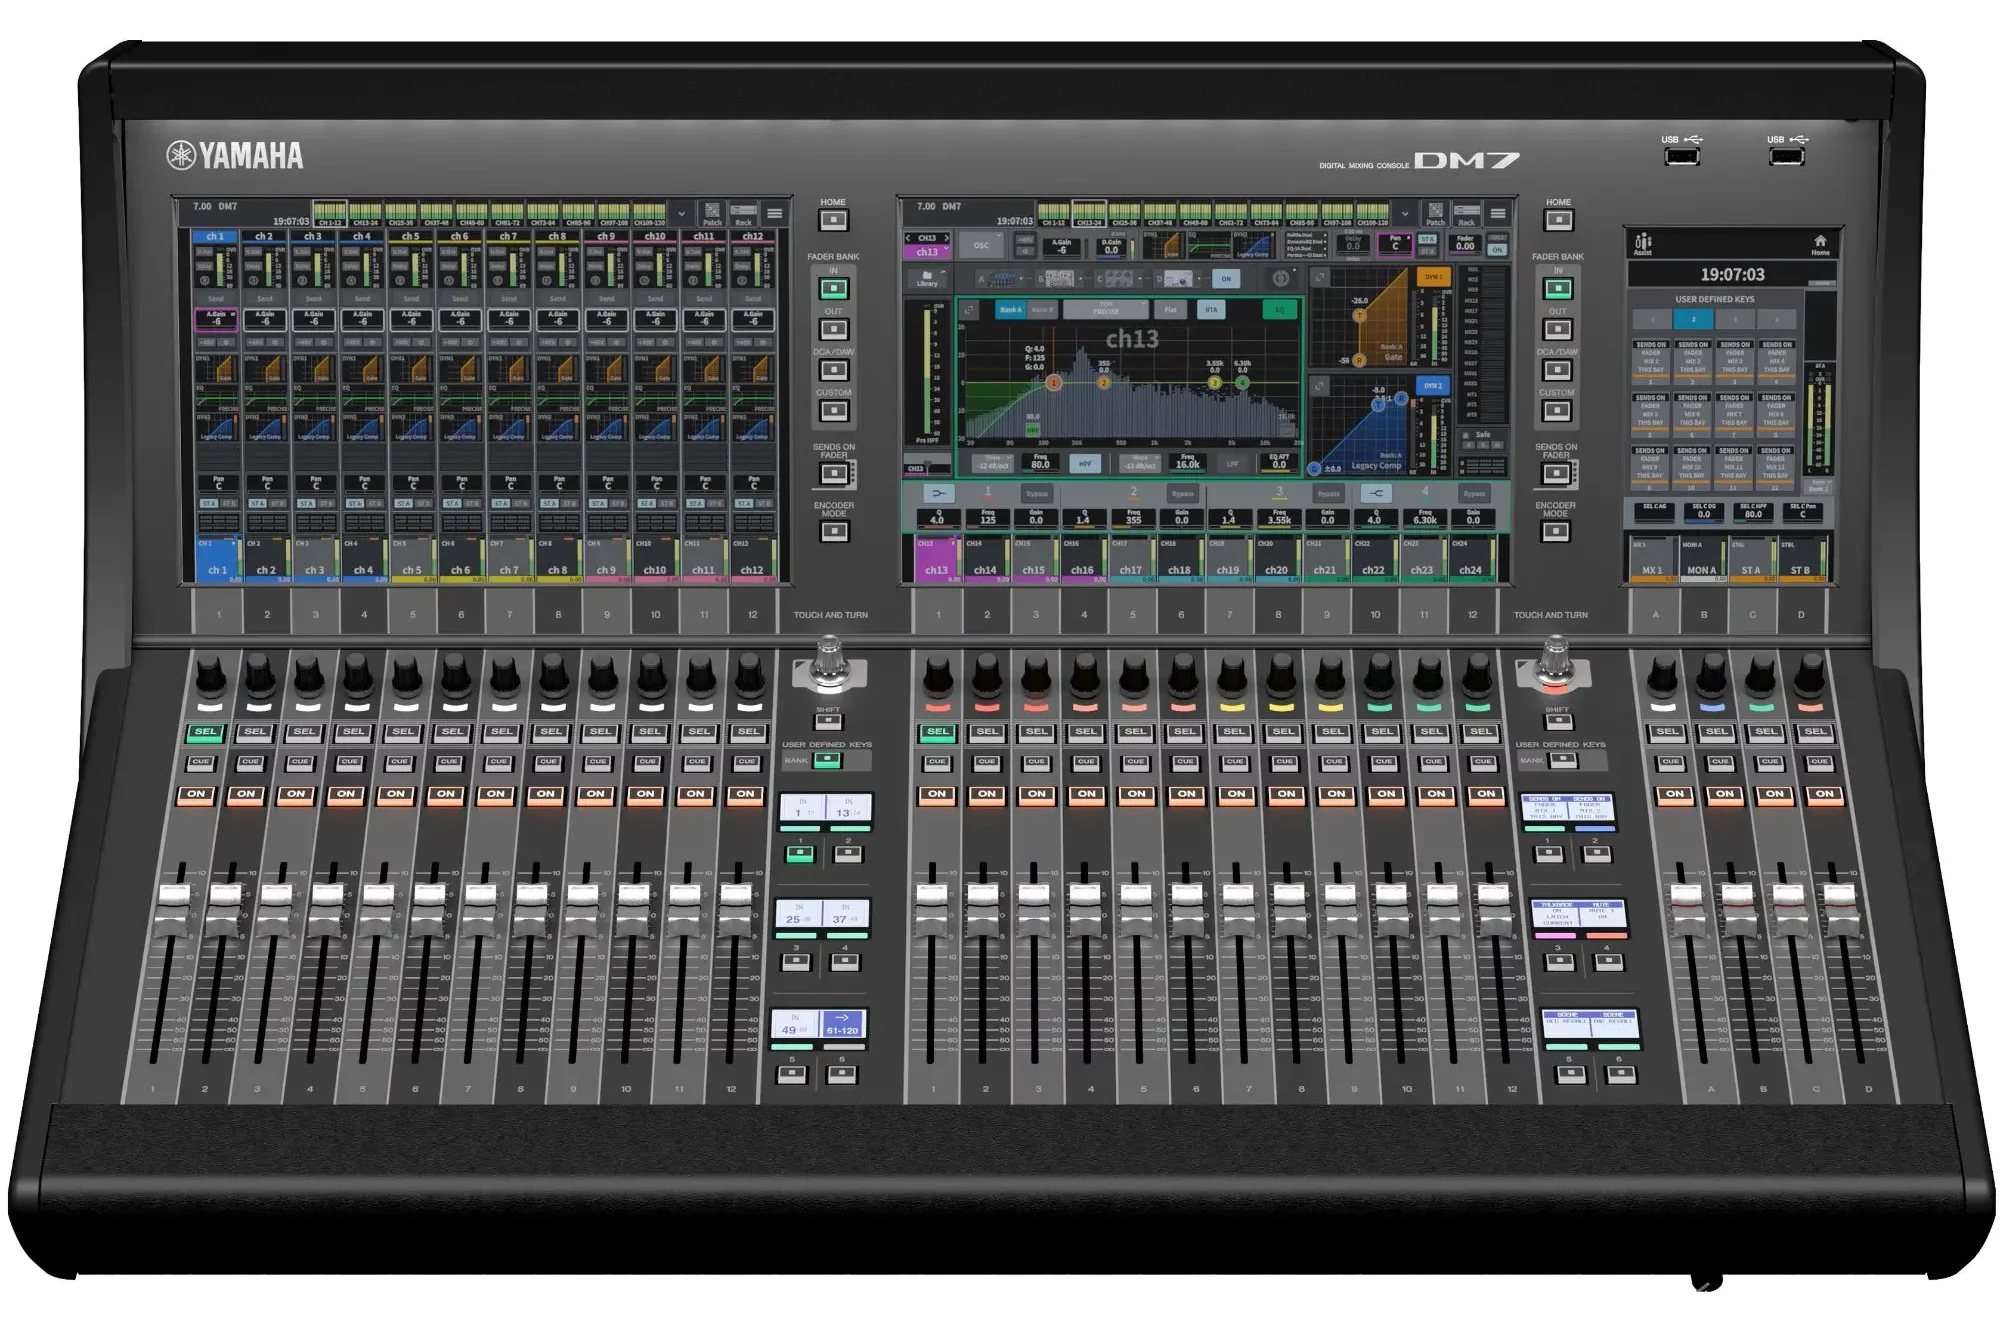Image resolution: width=2000 pixels, height=1332 pixels.
Task: Toggle the insert ON button on ch13
Action: (x=1226, y=279)
